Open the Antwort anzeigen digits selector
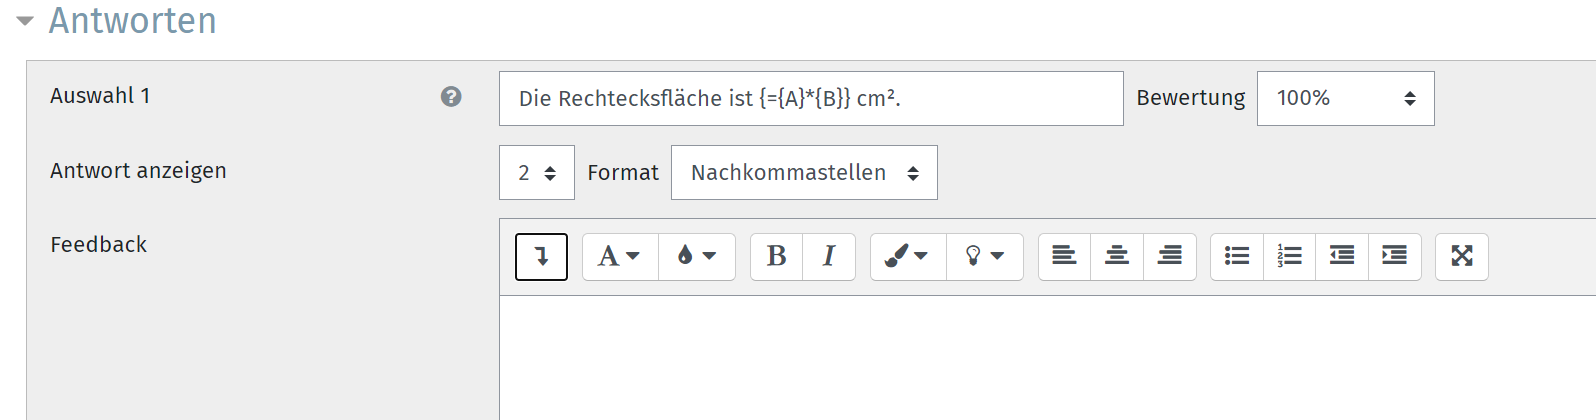 (537, 172)
